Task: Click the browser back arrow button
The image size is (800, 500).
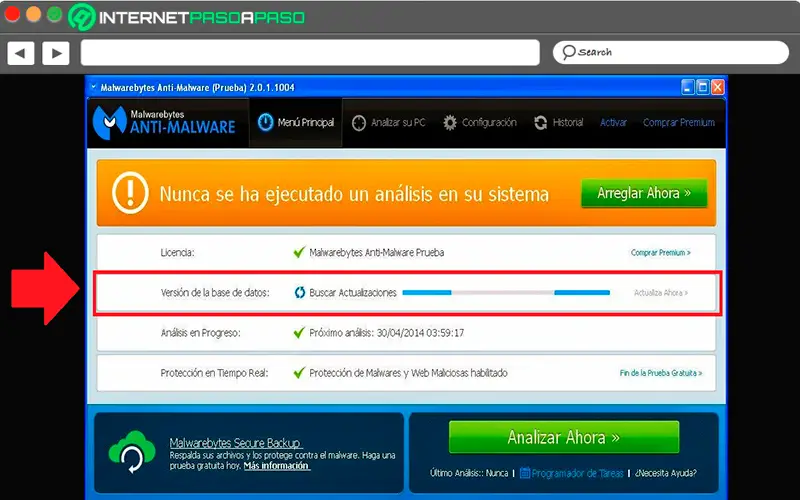Action: tap(20, 53)
